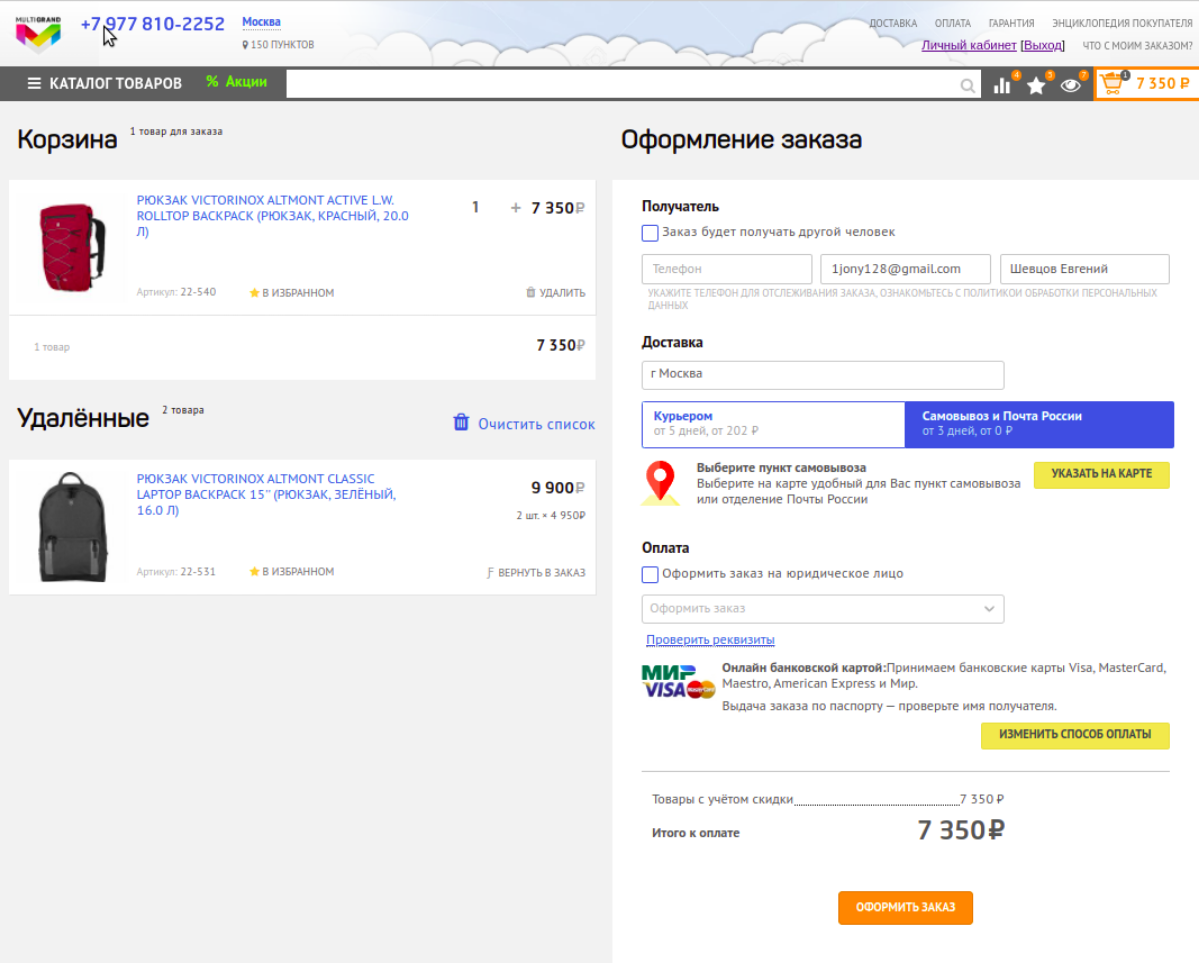The height and width of the screenshot is (963, 1199).
Task: Delete the red backpack from cart
Action: point(555,293)
